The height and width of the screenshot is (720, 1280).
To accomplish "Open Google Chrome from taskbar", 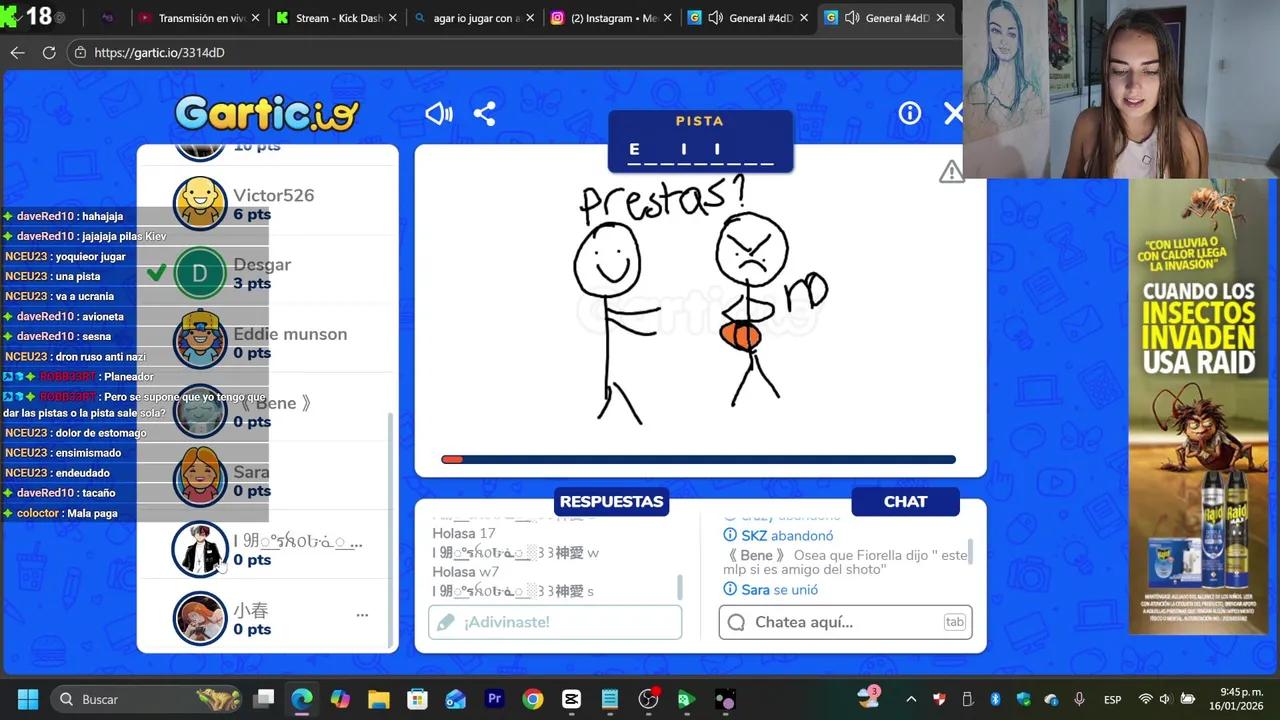I will [533, 699].
